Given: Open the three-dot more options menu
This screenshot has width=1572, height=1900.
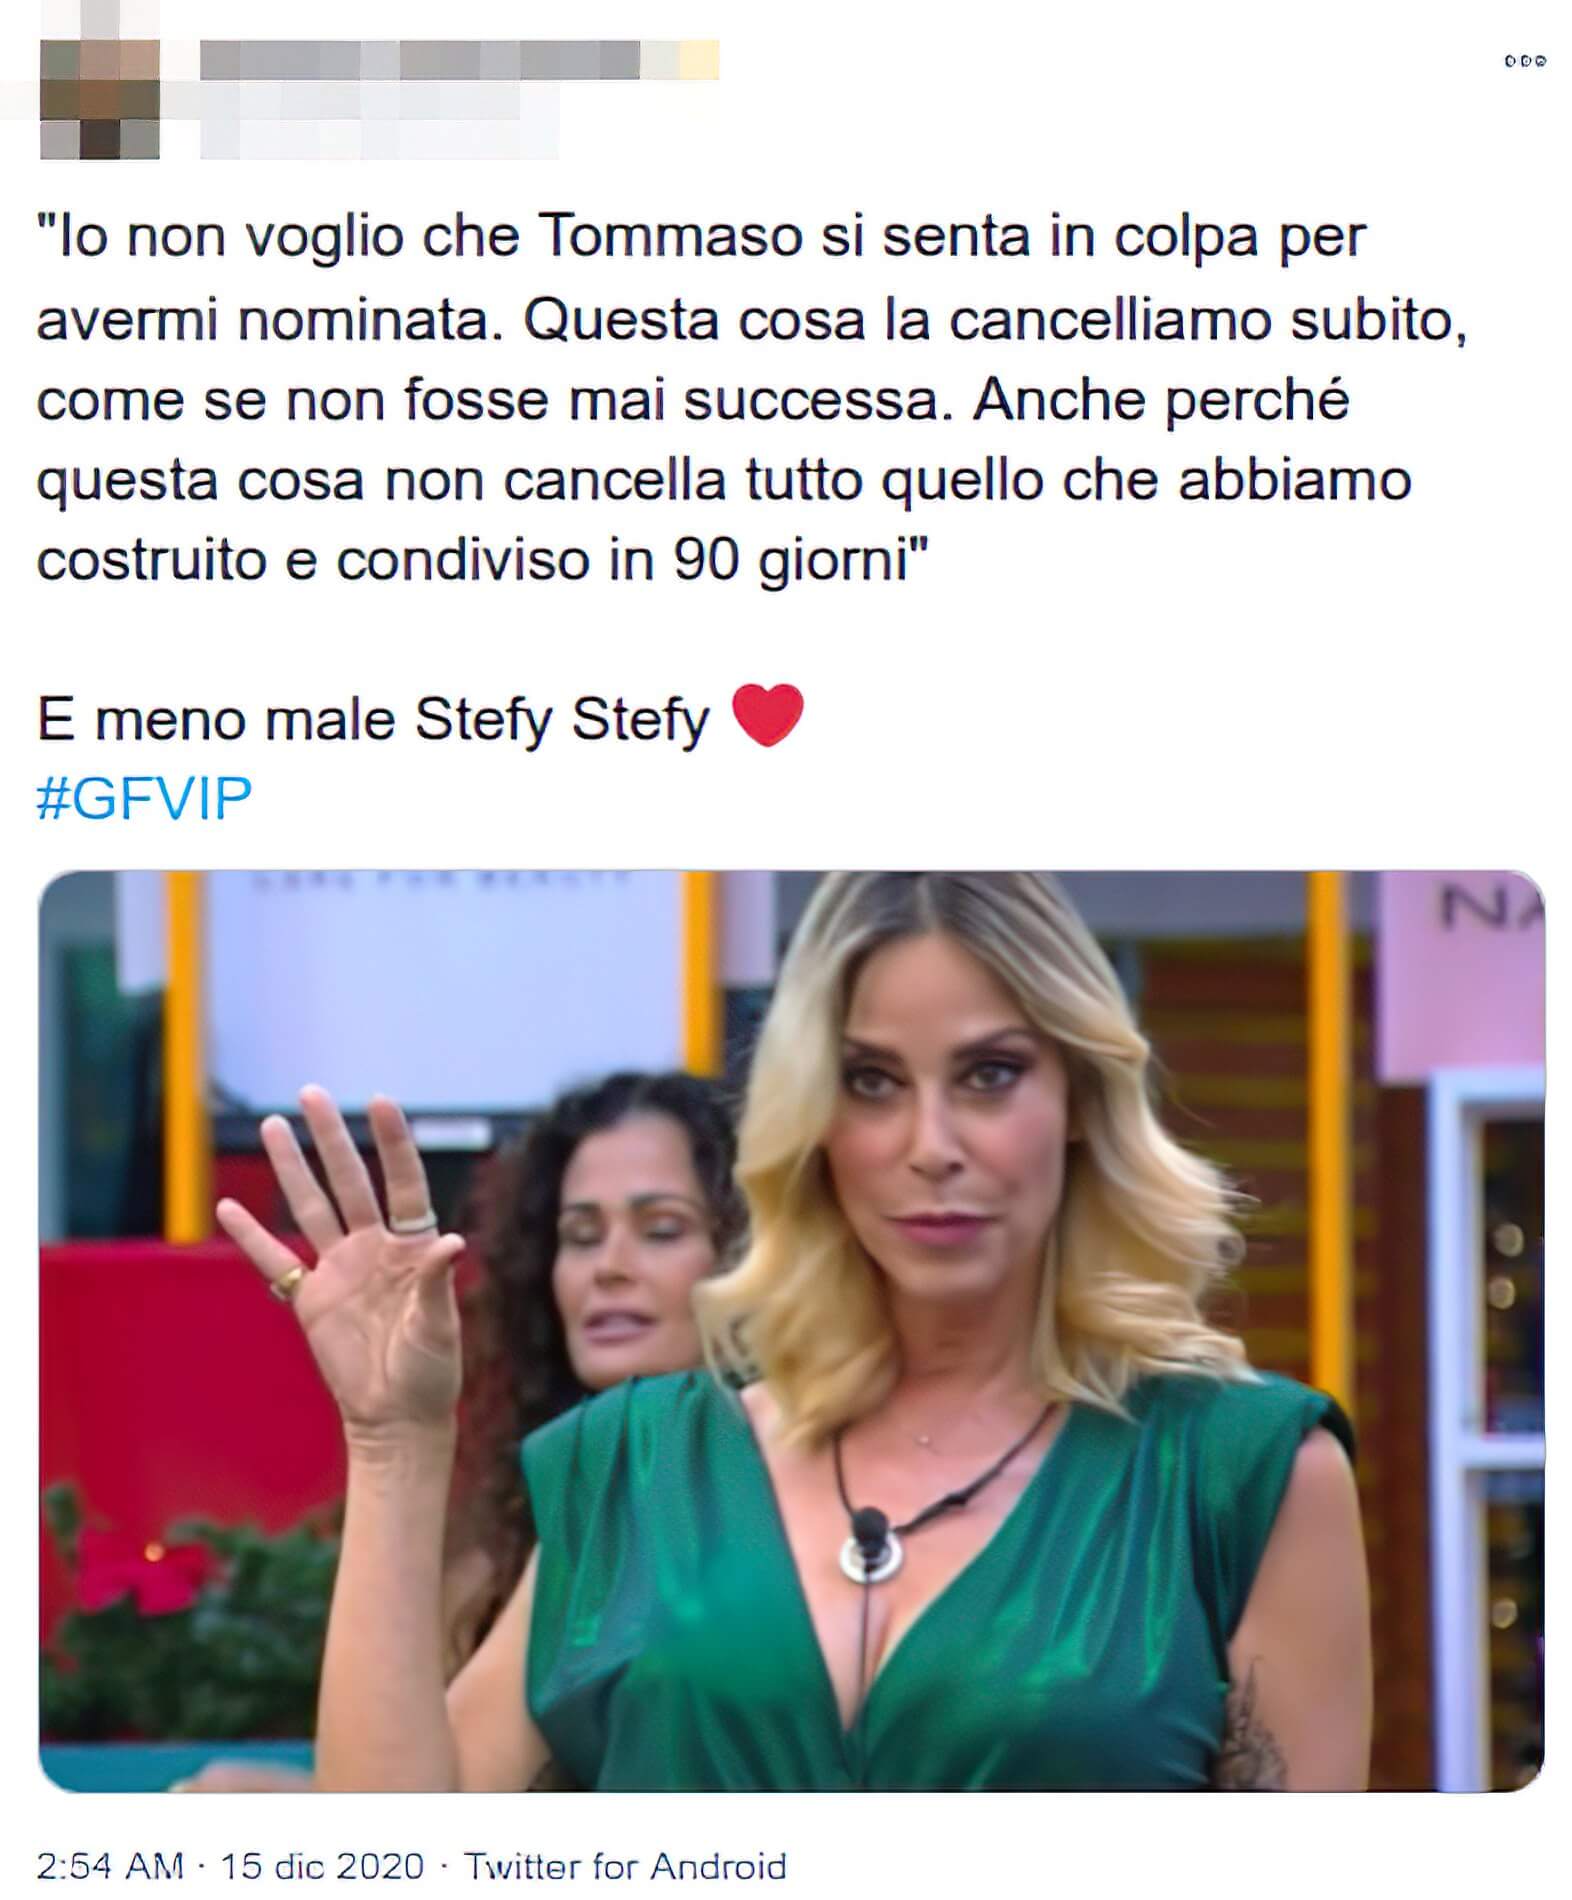Looking at the screenshot, I should (1525, 61).
